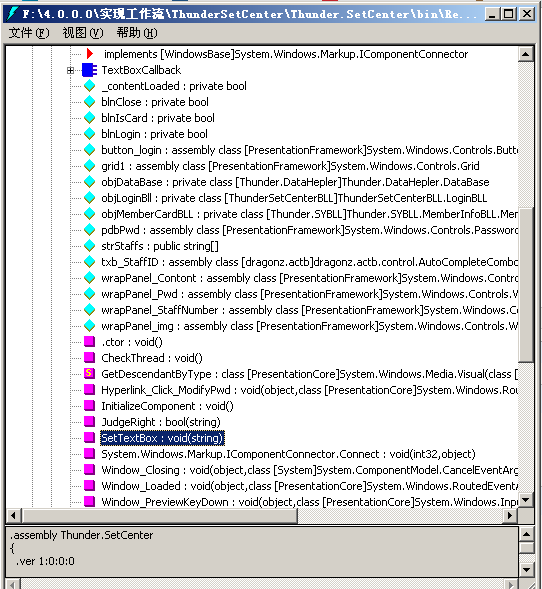Open the 视图(V) menu
Viewport: 542px width, 589px height.
click(83, 33)
